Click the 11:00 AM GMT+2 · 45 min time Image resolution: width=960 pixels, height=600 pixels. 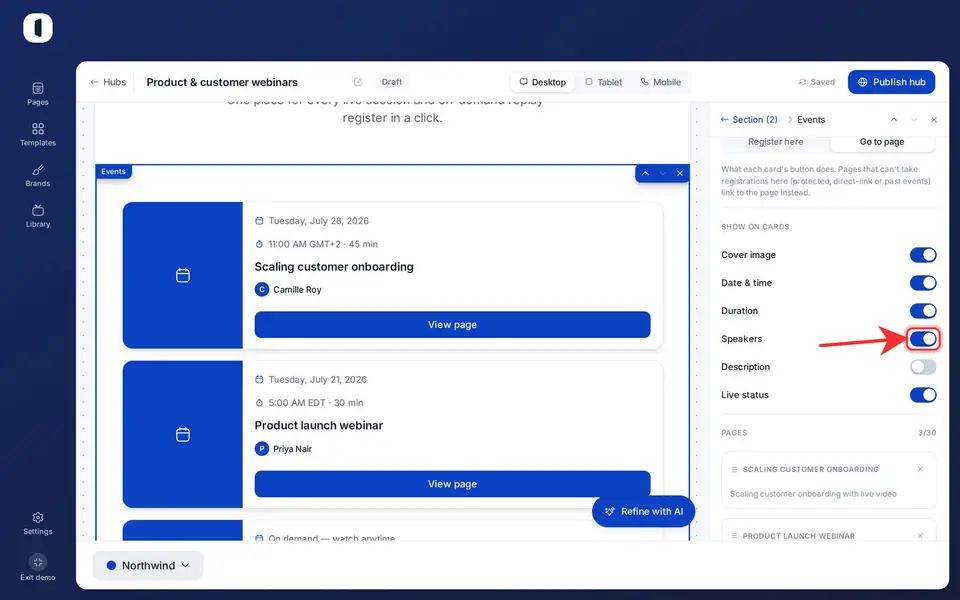(323, 244)
